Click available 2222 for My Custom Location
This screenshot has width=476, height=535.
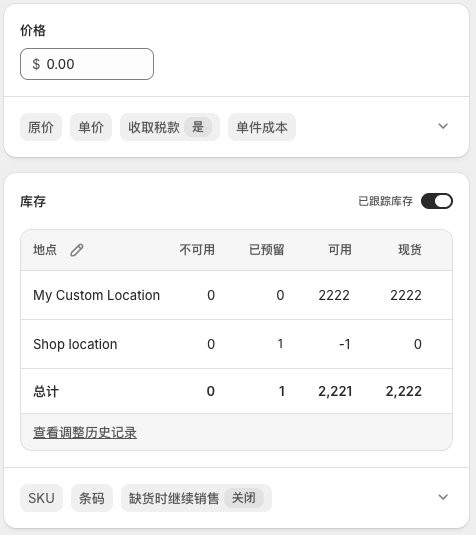point(334,295)
